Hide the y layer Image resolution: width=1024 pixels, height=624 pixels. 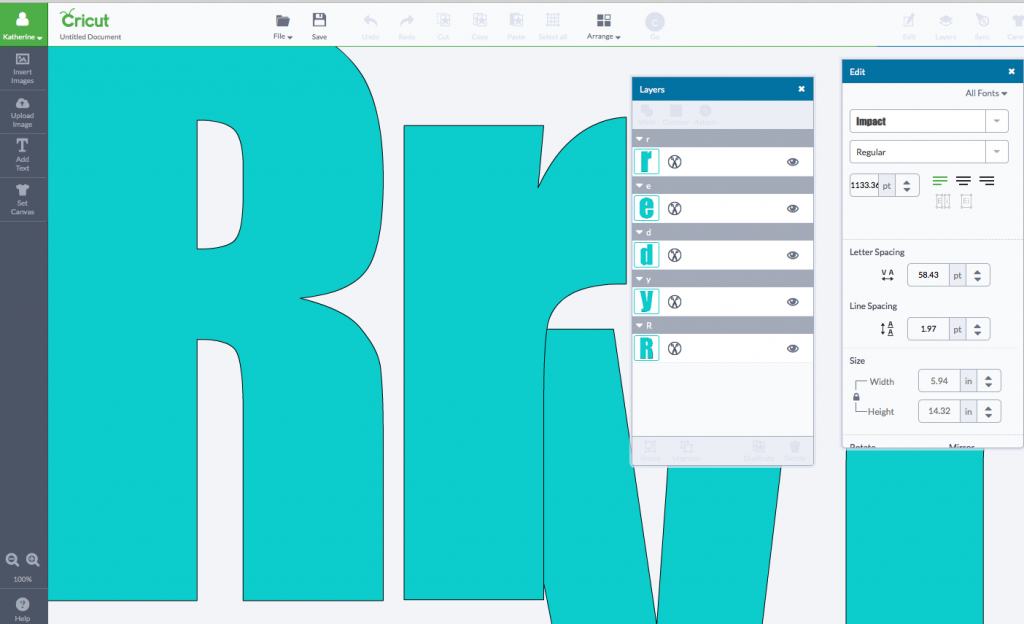pyautogui.click(x=793, y=302)
